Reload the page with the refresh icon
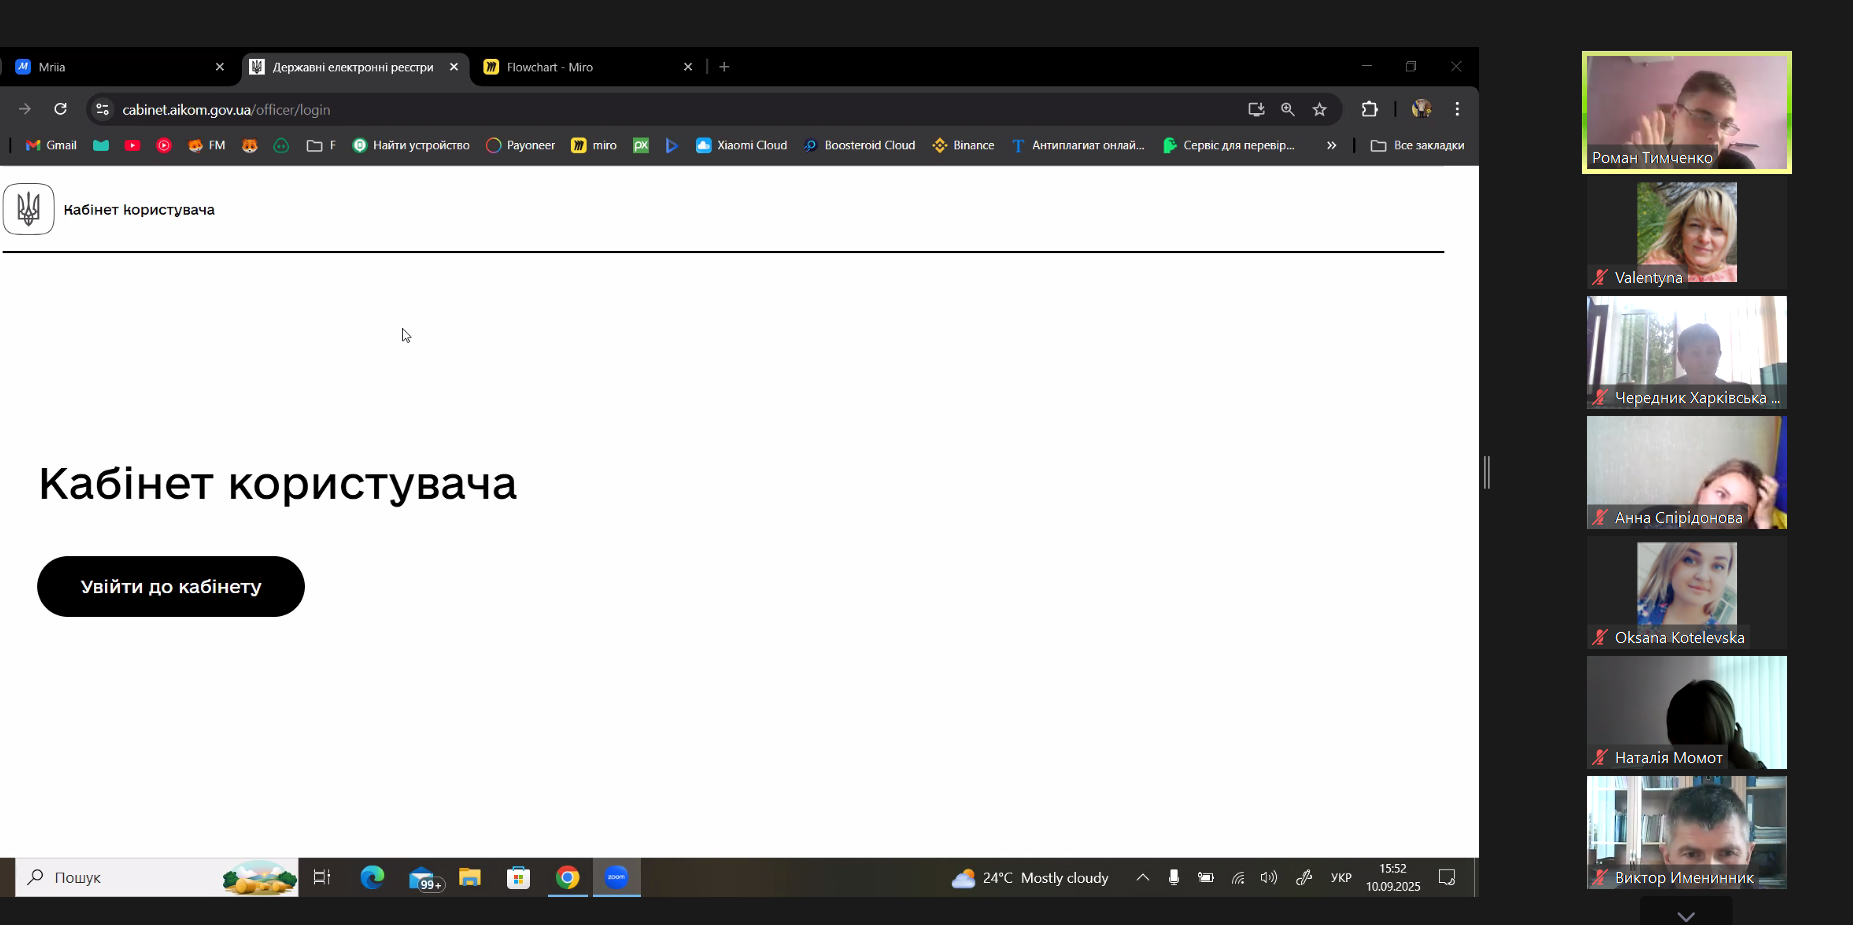 (x=60, y=109)
